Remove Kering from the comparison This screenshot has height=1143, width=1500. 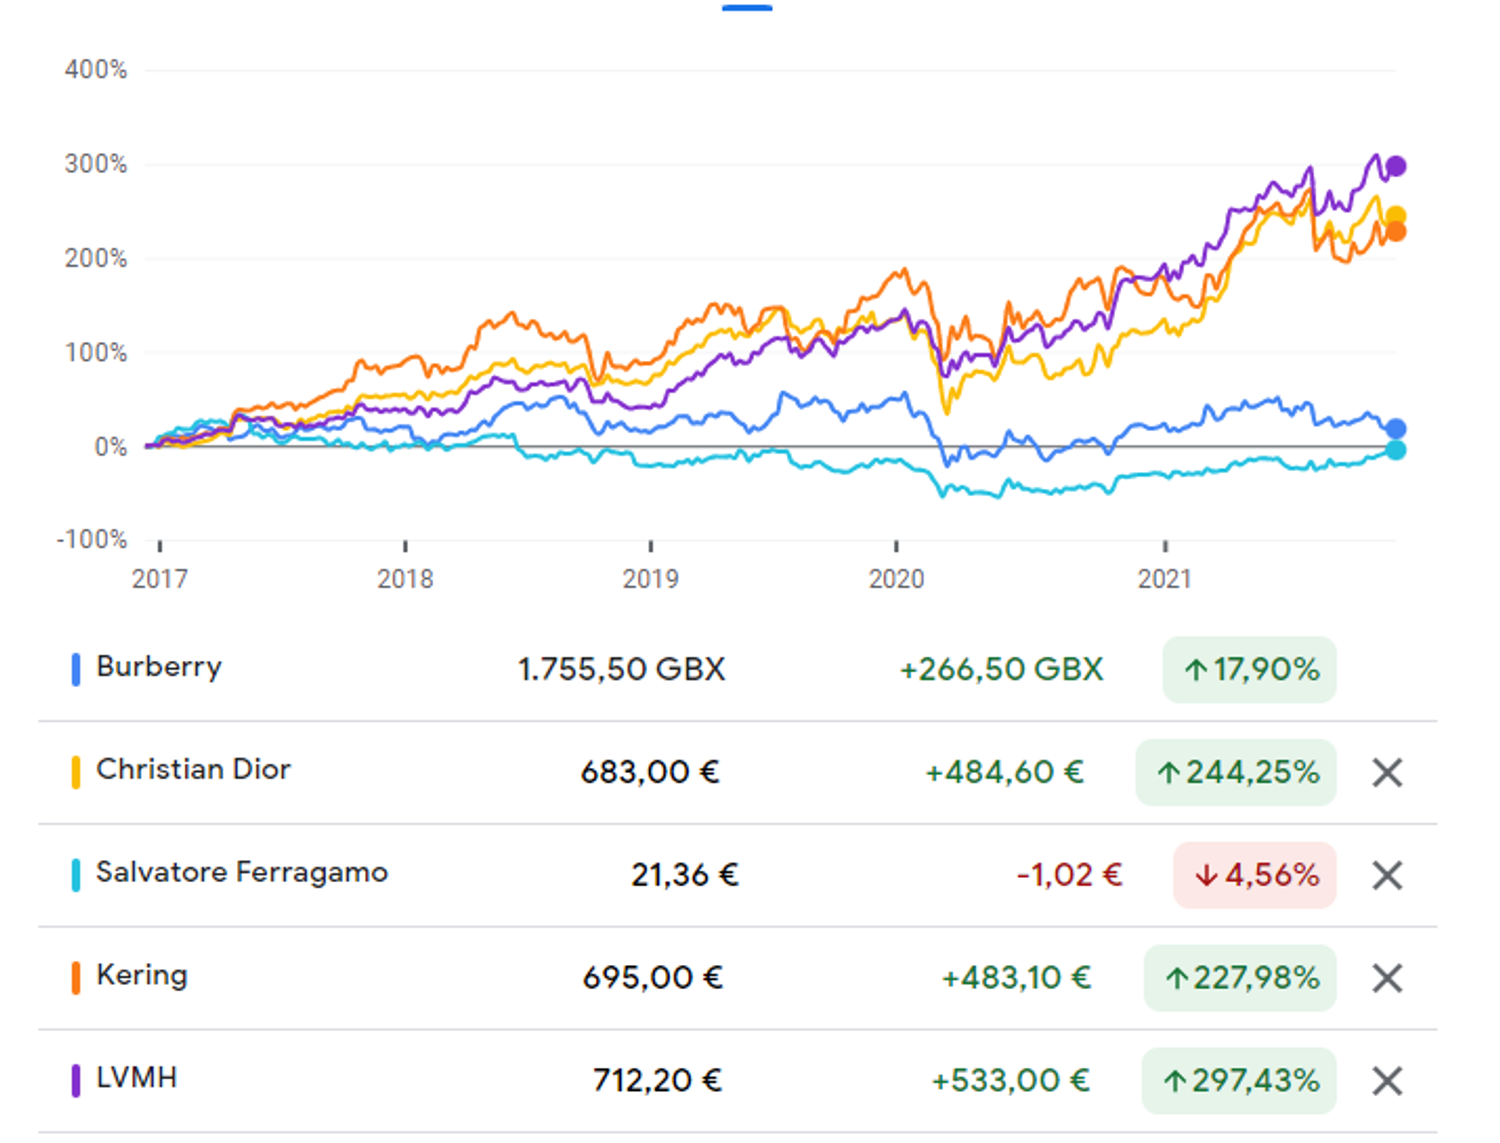coord(1387,978)
